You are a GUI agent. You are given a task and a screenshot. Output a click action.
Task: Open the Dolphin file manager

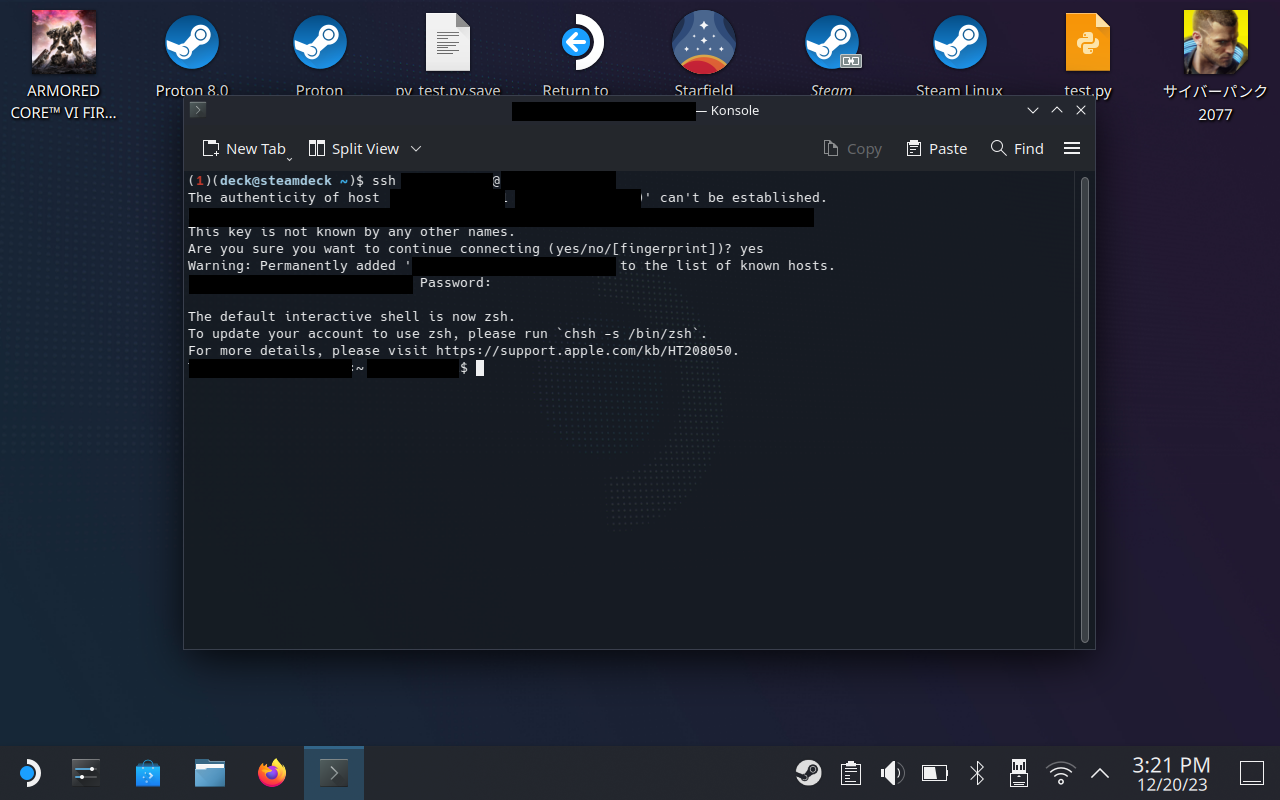[209, 772]
